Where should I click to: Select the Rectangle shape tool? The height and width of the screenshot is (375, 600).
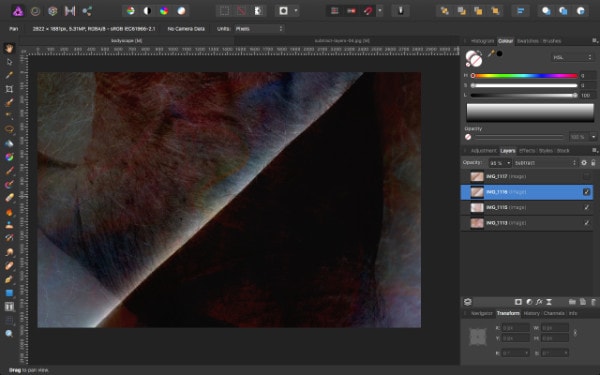[x=9, y=293]
